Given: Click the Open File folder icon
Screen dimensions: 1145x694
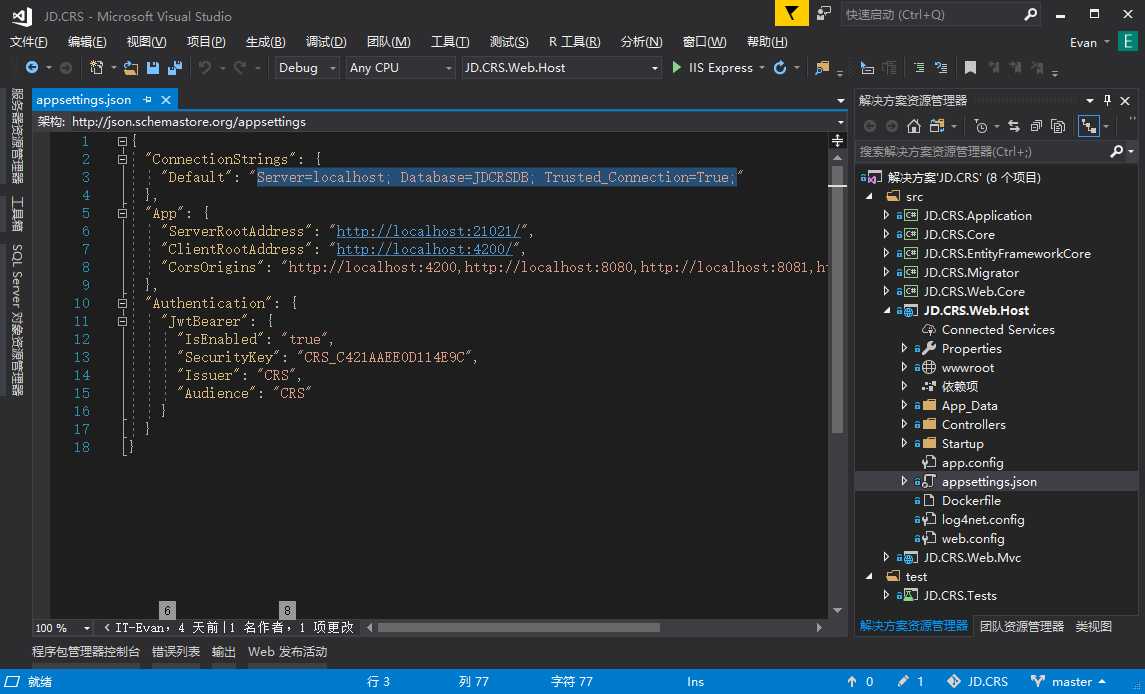Looking at the screenshot, I should point(131,67).
